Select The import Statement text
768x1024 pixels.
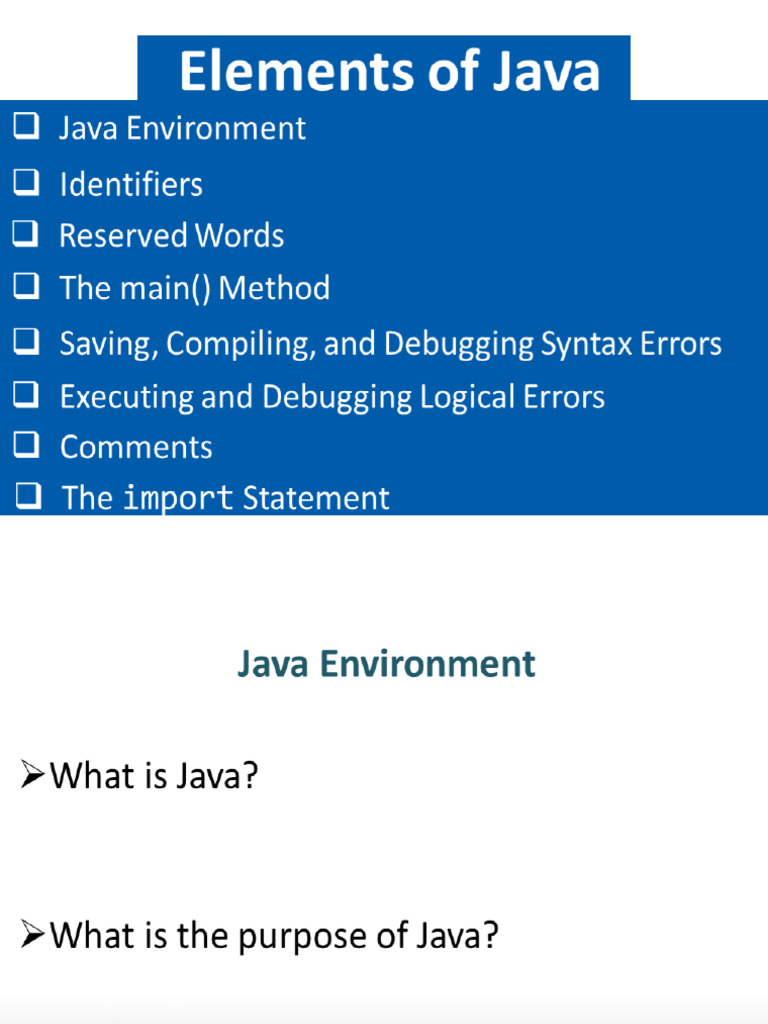pos(226,498)
